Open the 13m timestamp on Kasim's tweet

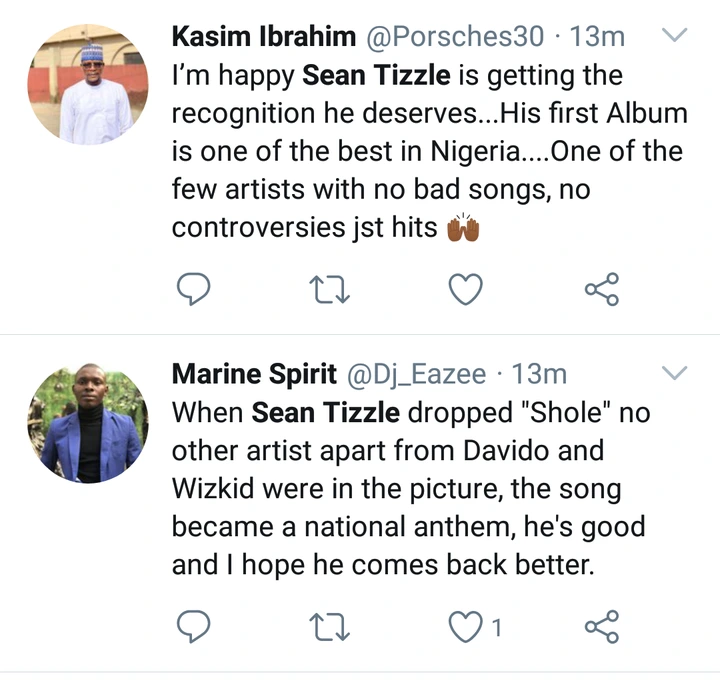pyautogui.click(x=597, y=37)
